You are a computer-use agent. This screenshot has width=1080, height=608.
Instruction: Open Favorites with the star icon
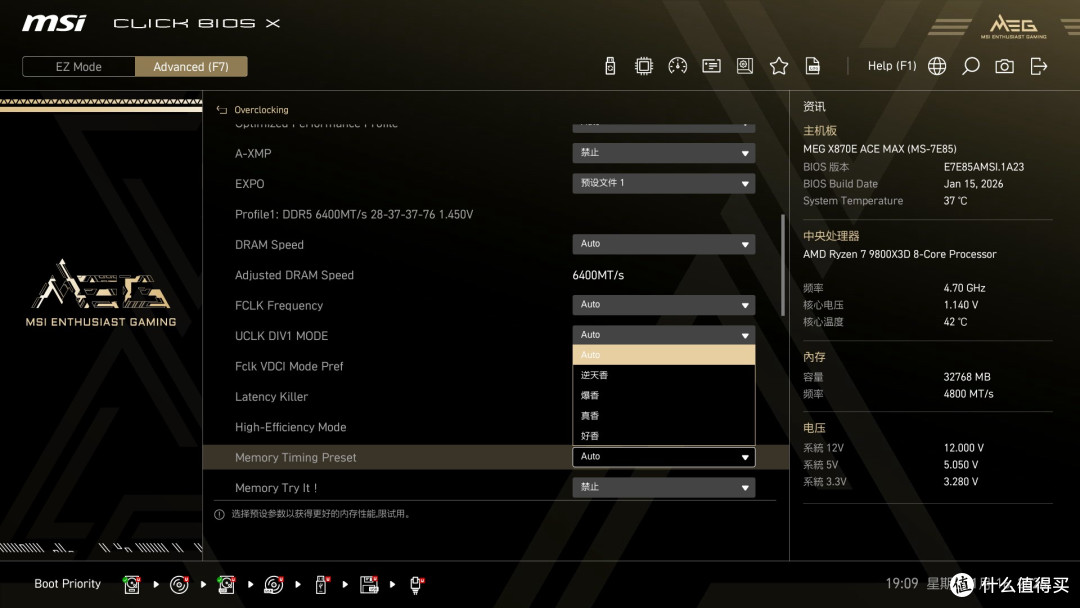778,66
